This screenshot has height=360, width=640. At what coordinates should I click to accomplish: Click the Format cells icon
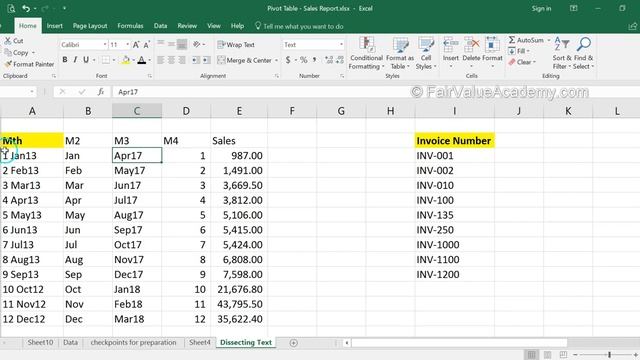click(492, 45)
